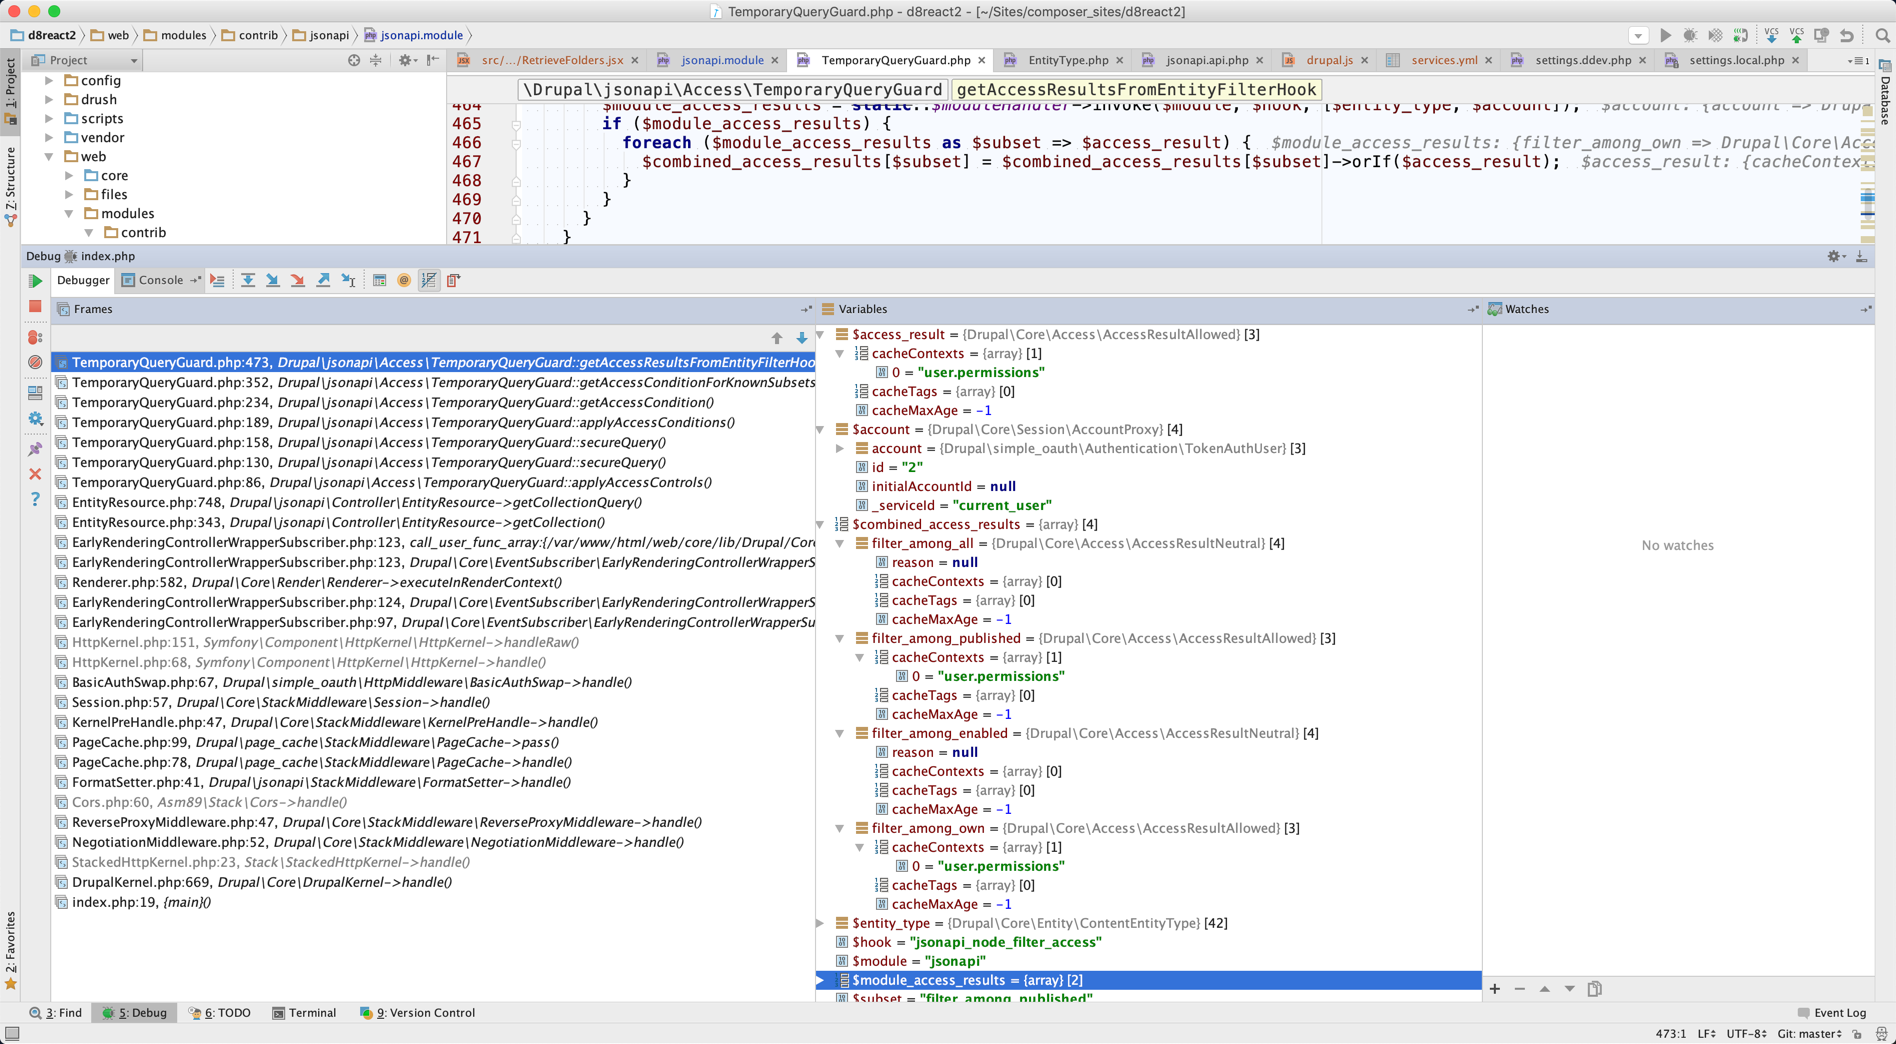Open Database tool window on right edge
Screen dimensions: 1896x1044
[1885, 92]
